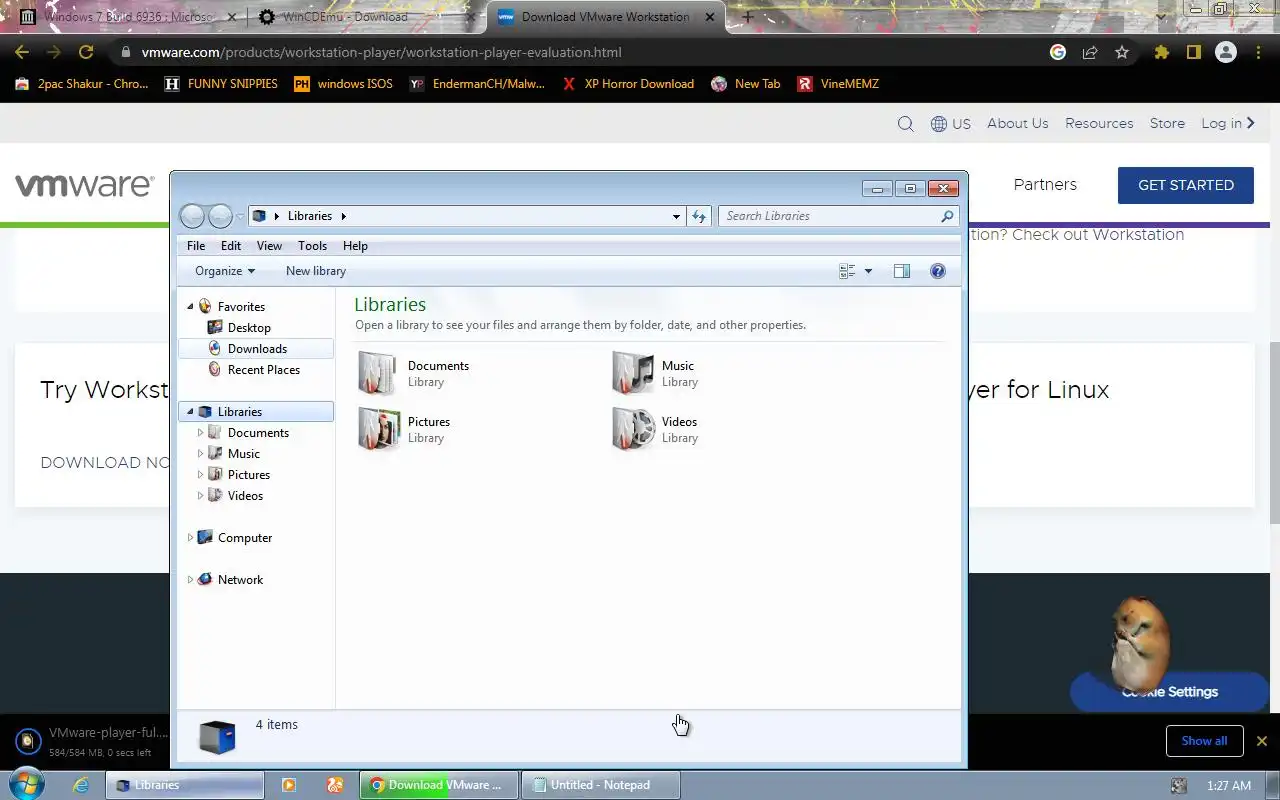Expand the Documents tree node
1280x800 pixels.
pos(200,433)
